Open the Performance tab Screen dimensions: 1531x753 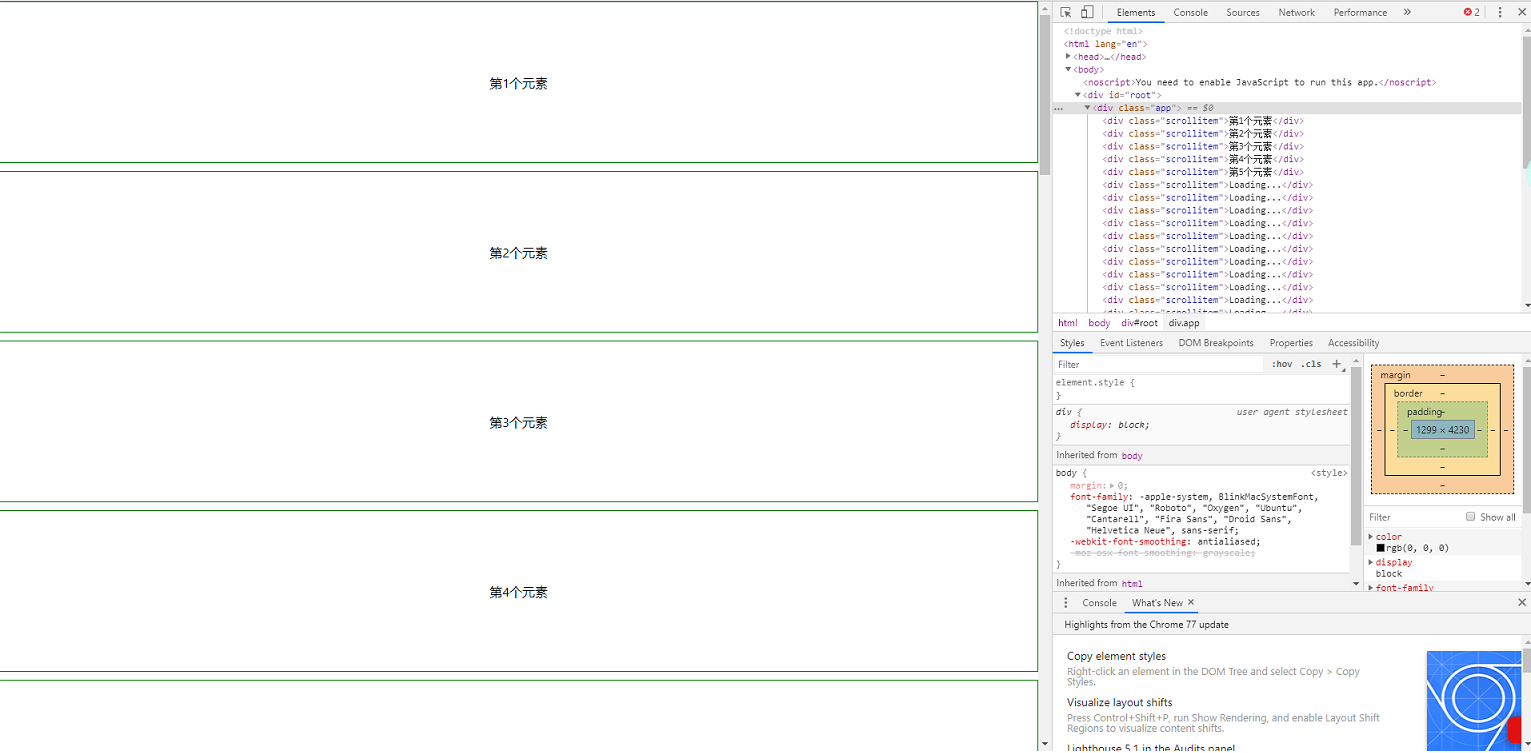[1360, 12]
